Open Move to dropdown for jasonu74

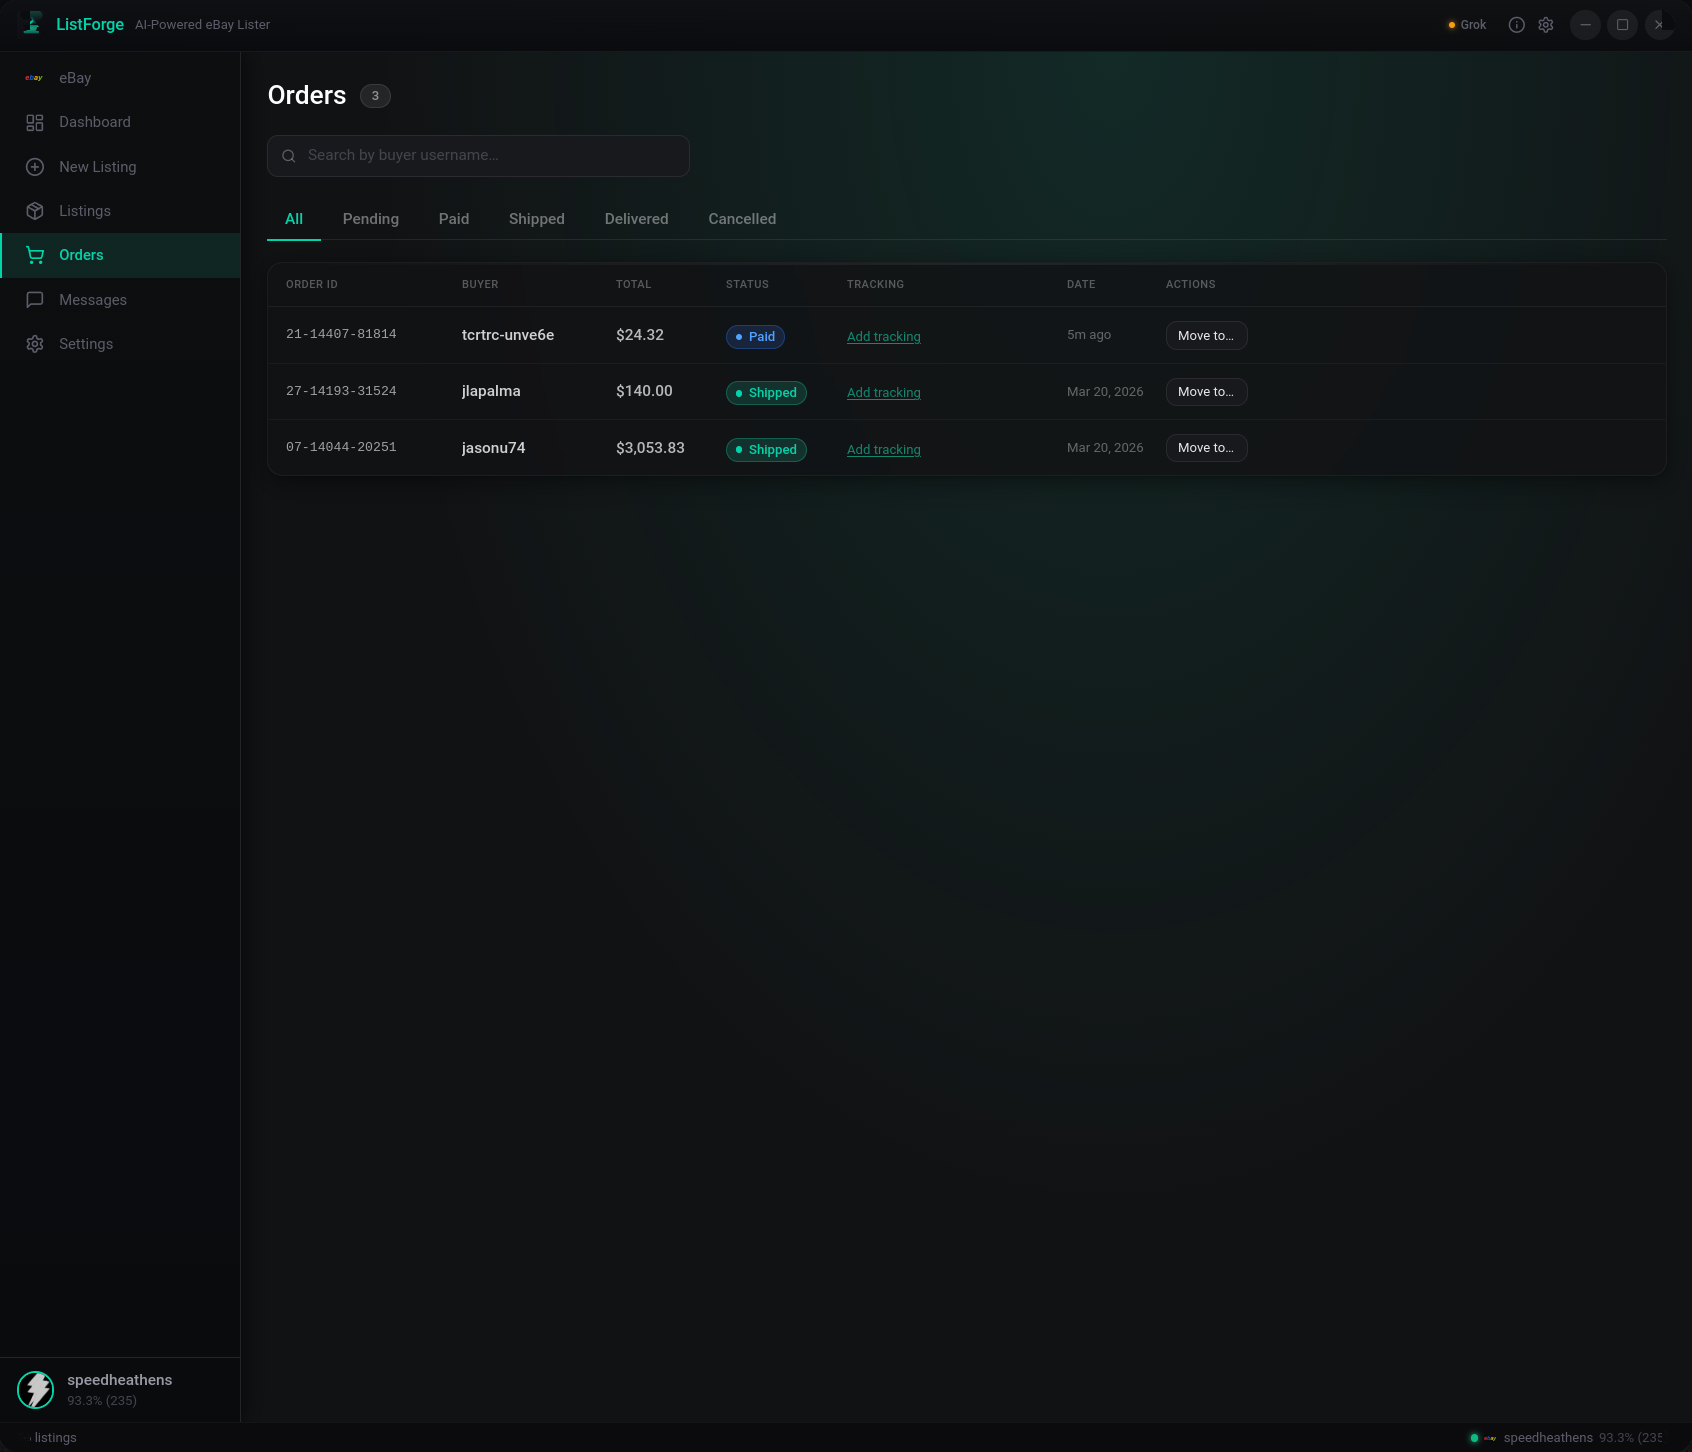click(x=1206, y=448)
